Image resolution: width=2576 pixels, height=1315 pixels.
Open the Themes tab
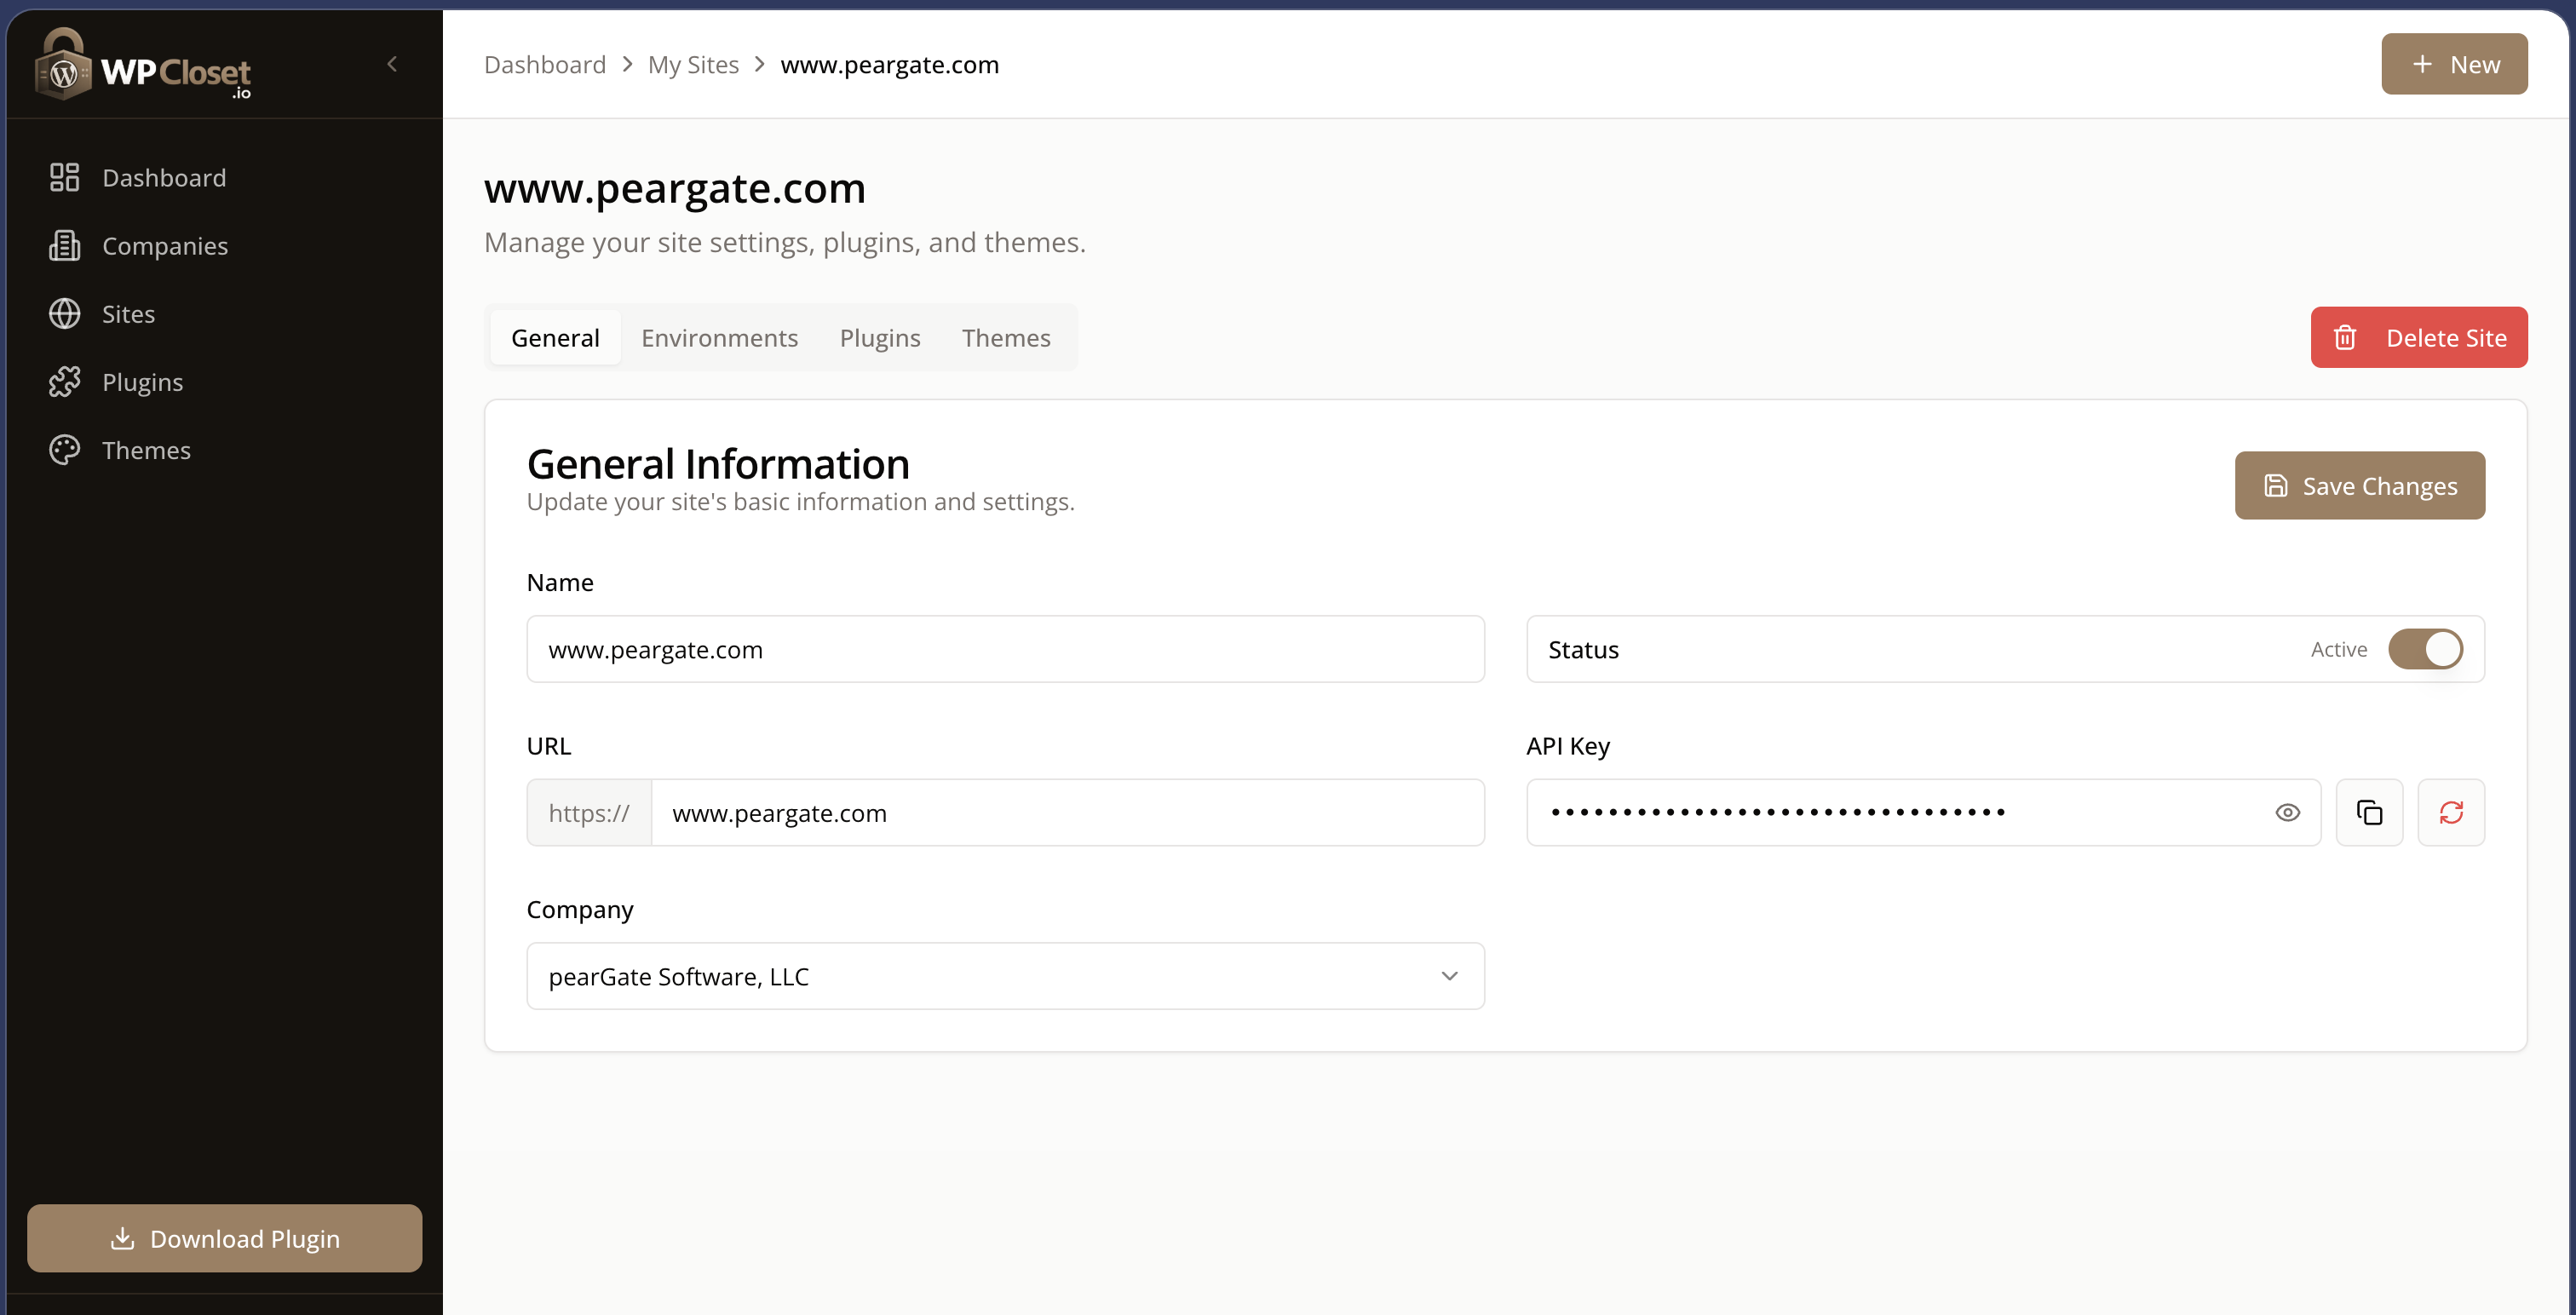click(1006, 337)
